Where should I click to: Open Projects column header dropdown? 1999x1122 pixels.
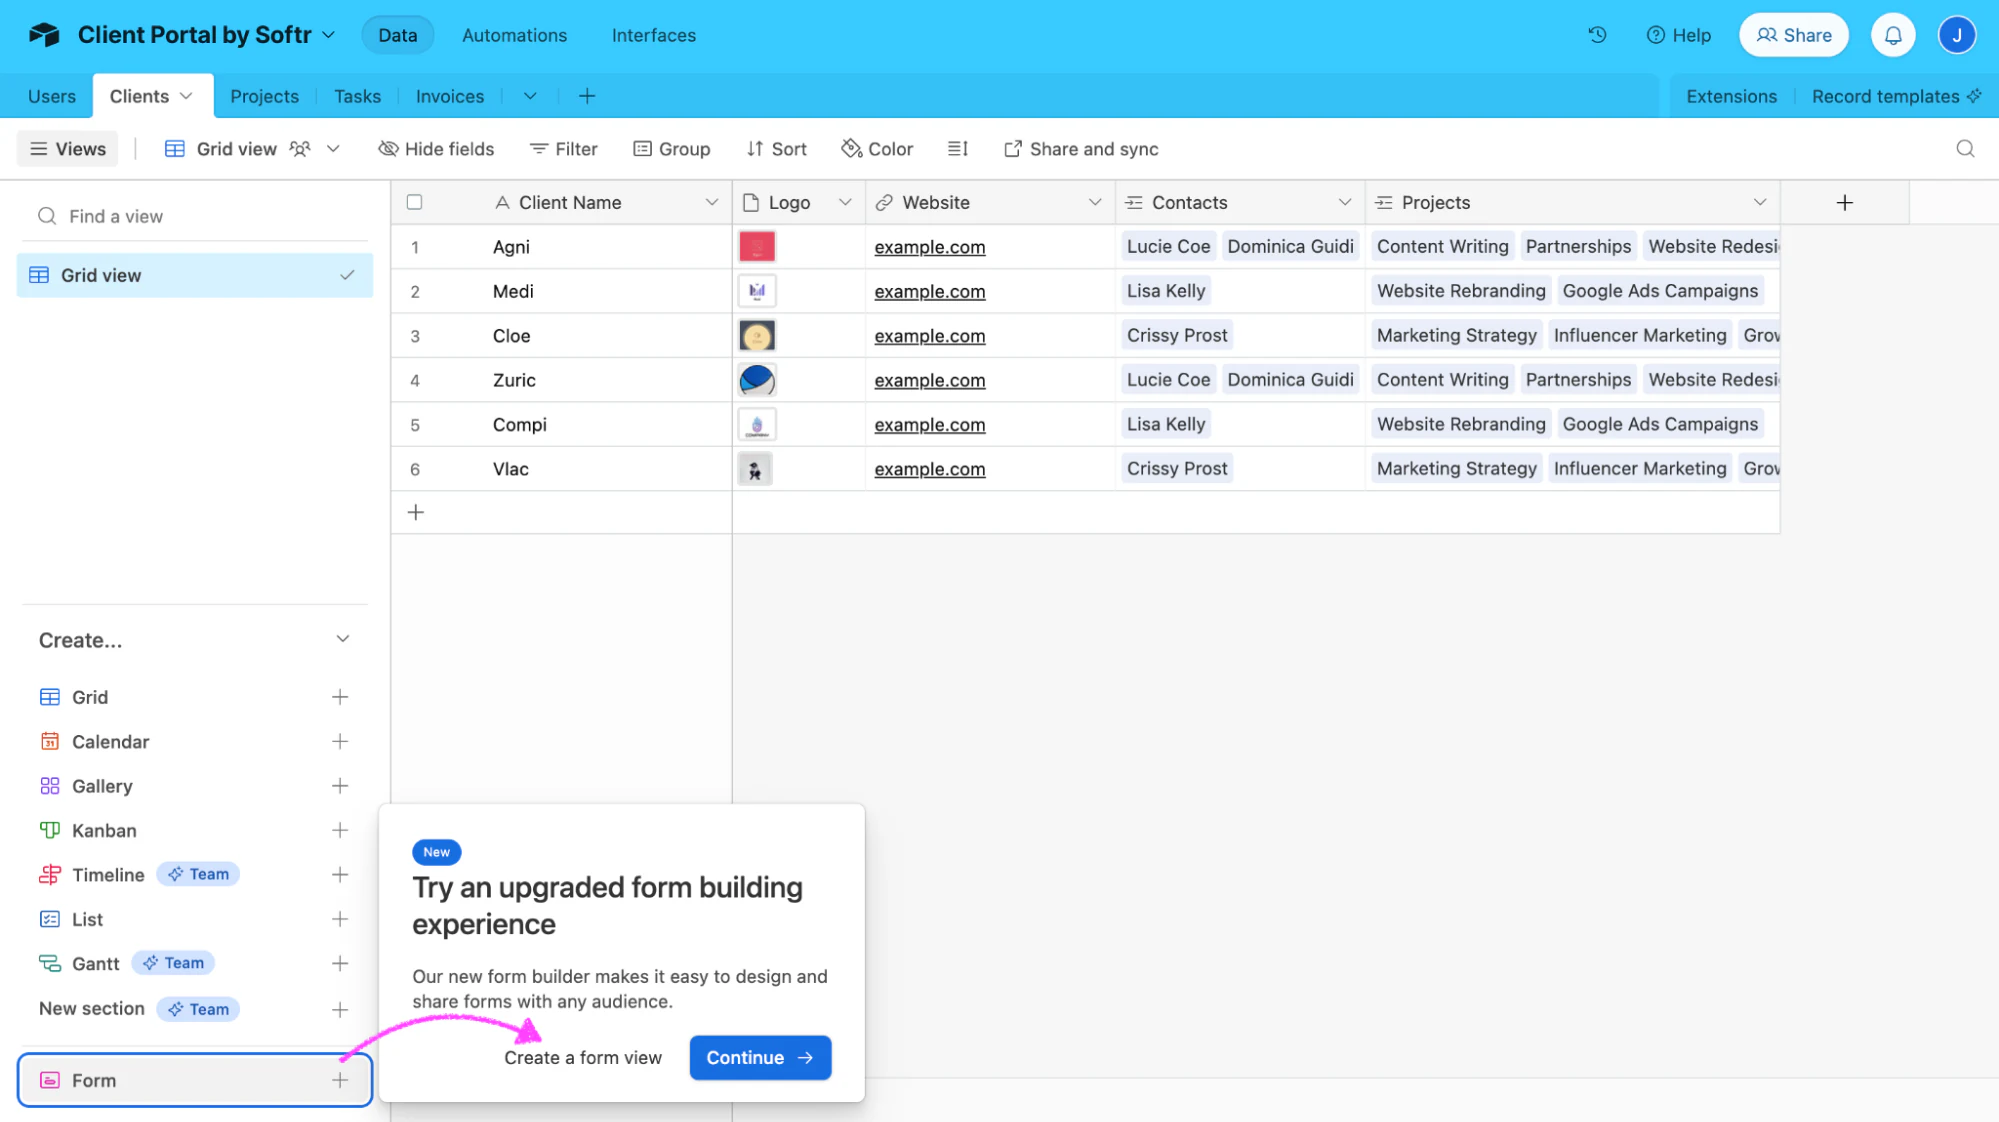point(1760,202)
